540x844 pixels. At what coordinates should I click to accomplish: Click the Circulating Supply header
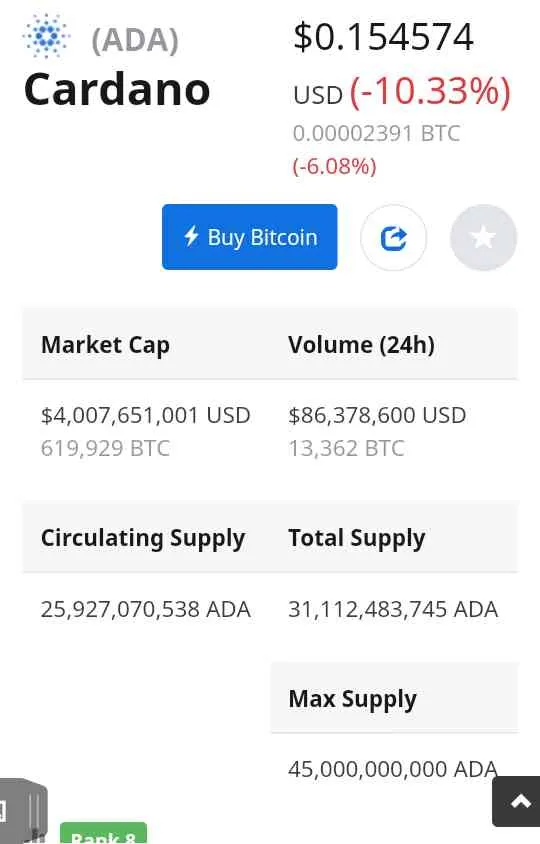(x=143, y=538)
